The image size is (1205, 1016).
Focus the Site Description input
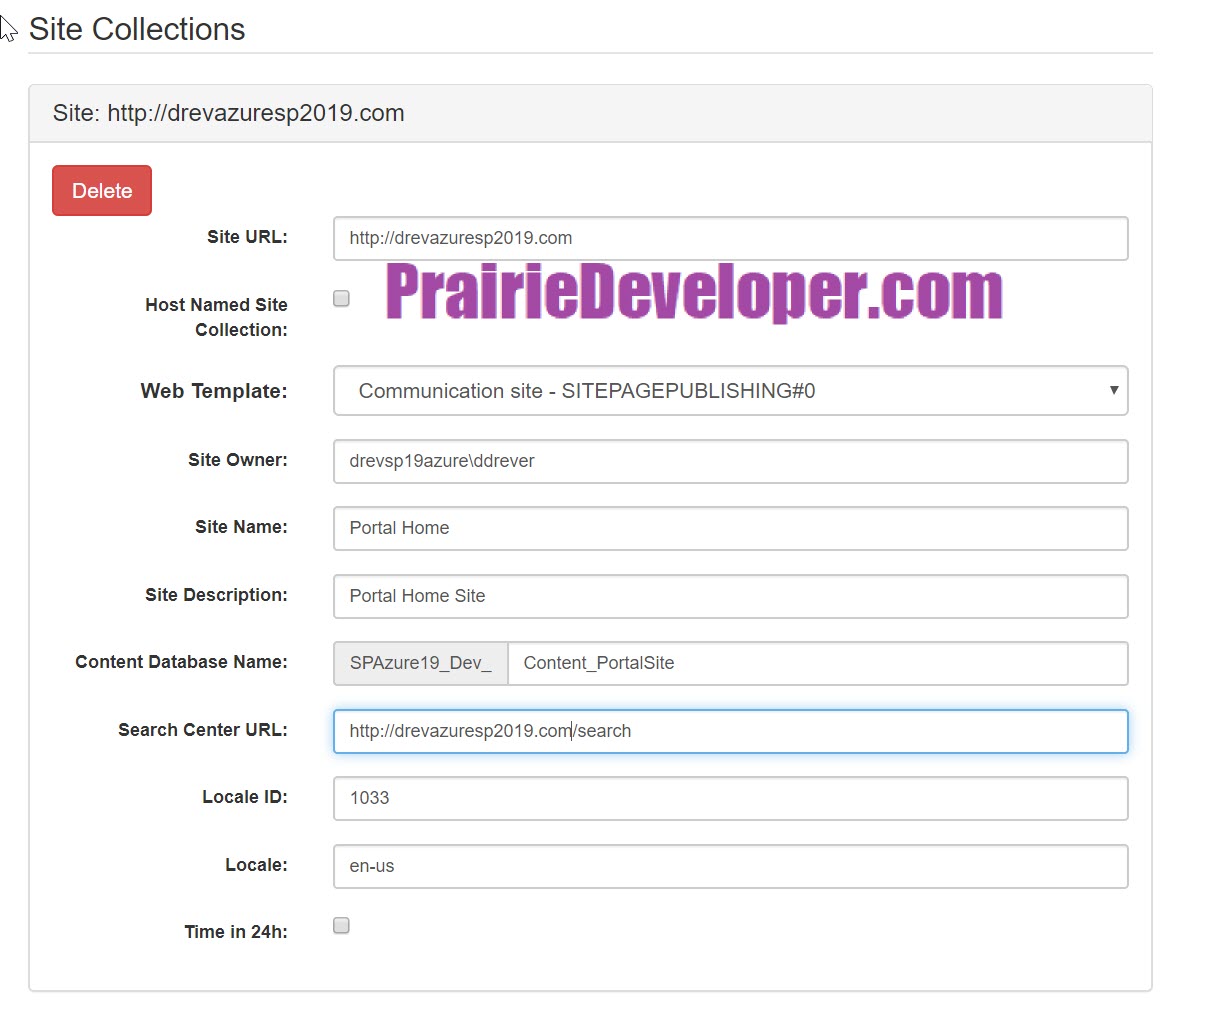pos(730,596)
